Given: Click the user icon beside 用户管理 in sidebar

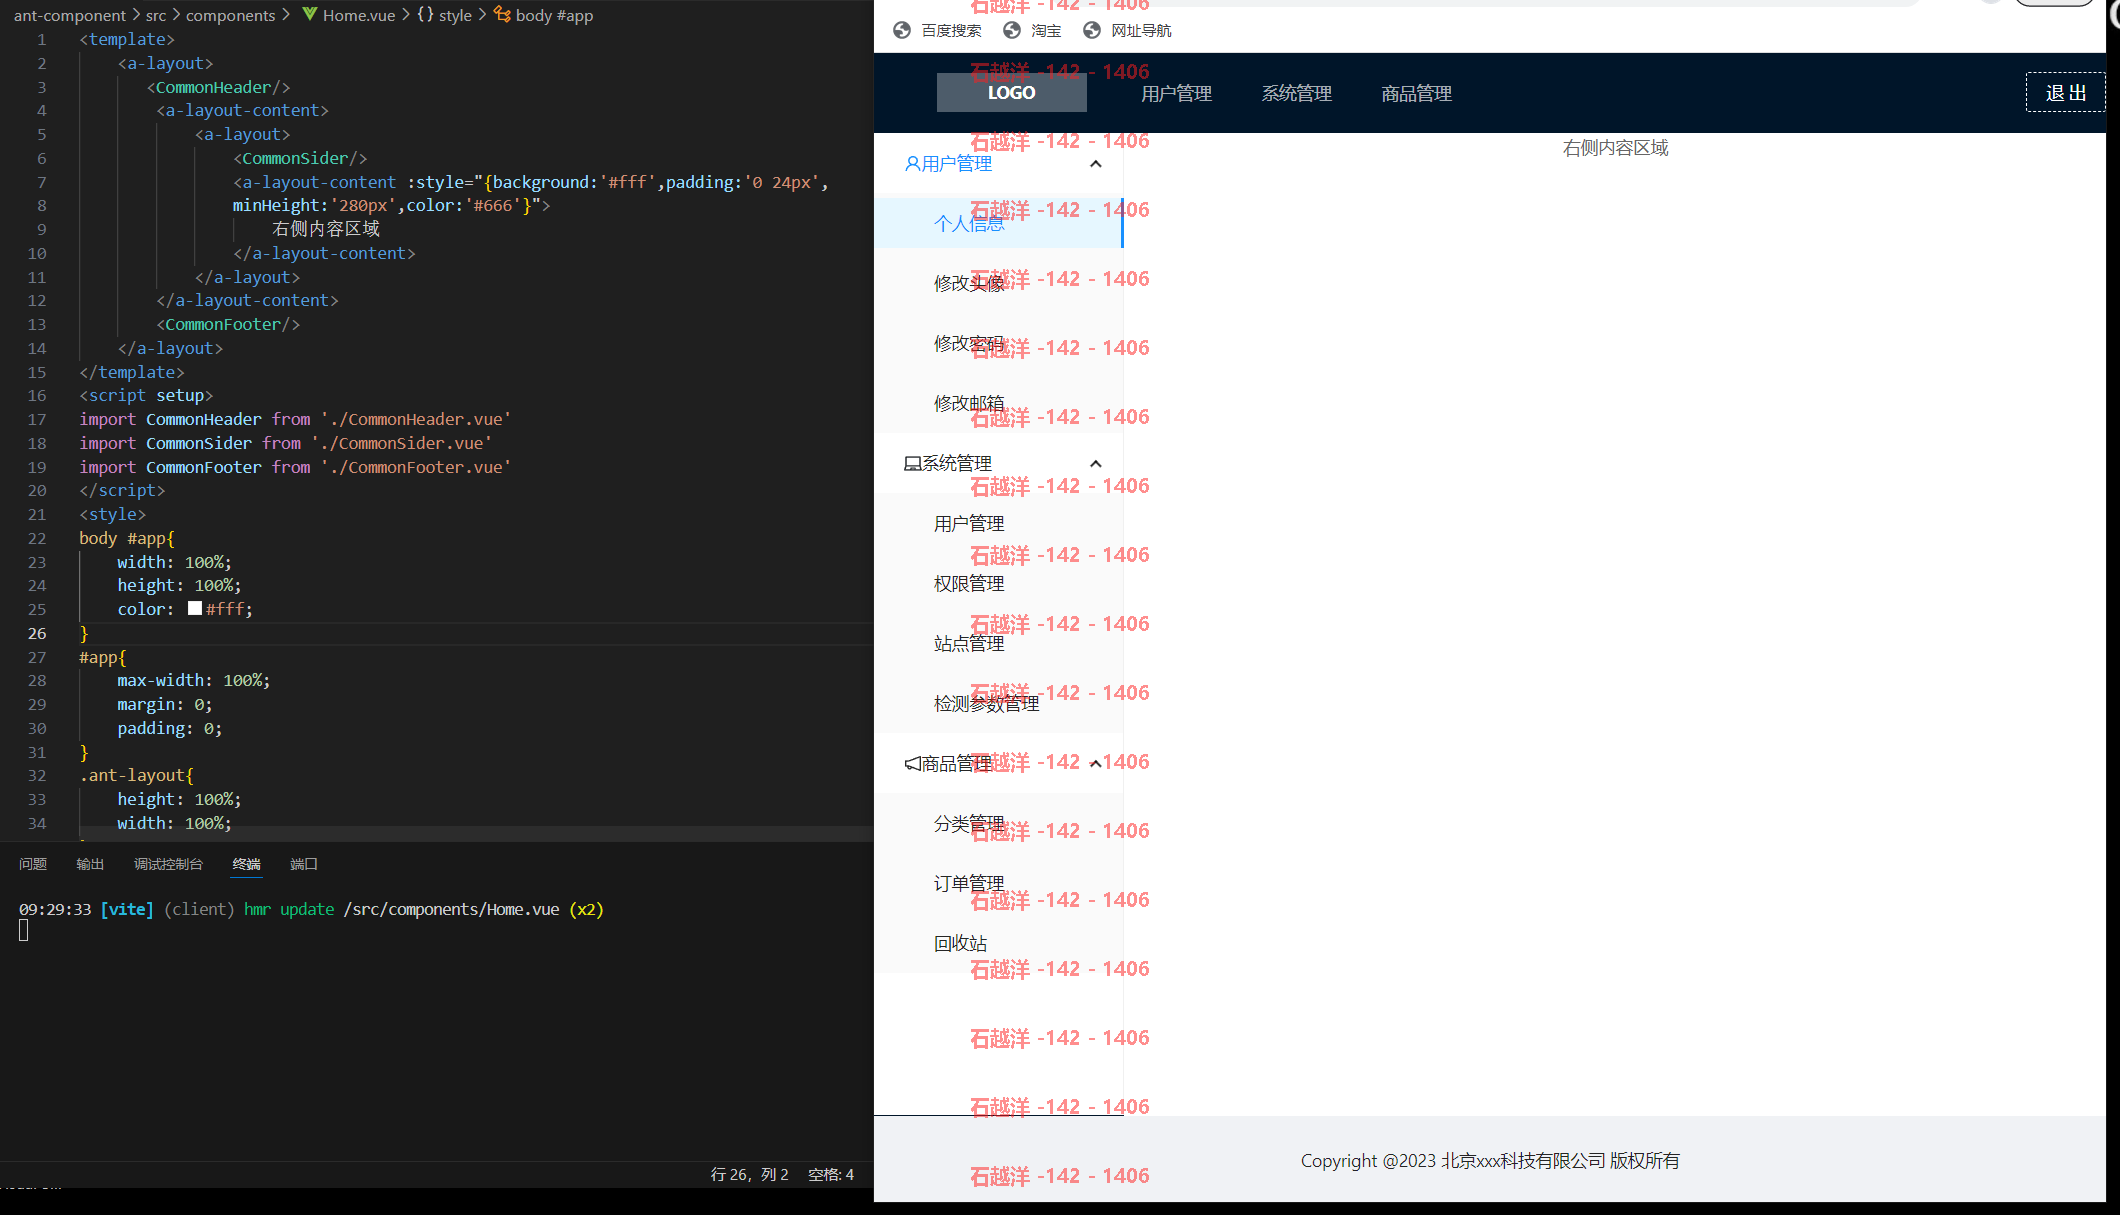Looking at the screenshot, I should click(x=912, y=164).
